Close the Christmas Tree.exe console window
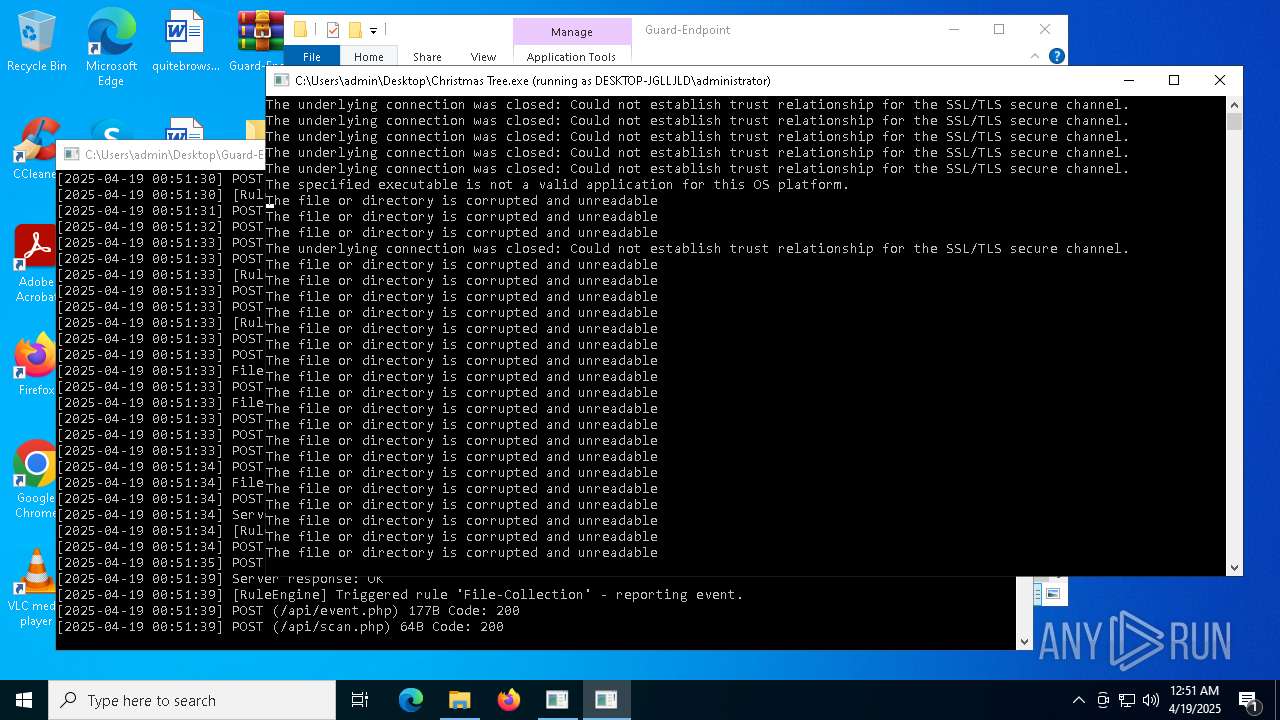1280x720 pixels. coord(1220,80)
